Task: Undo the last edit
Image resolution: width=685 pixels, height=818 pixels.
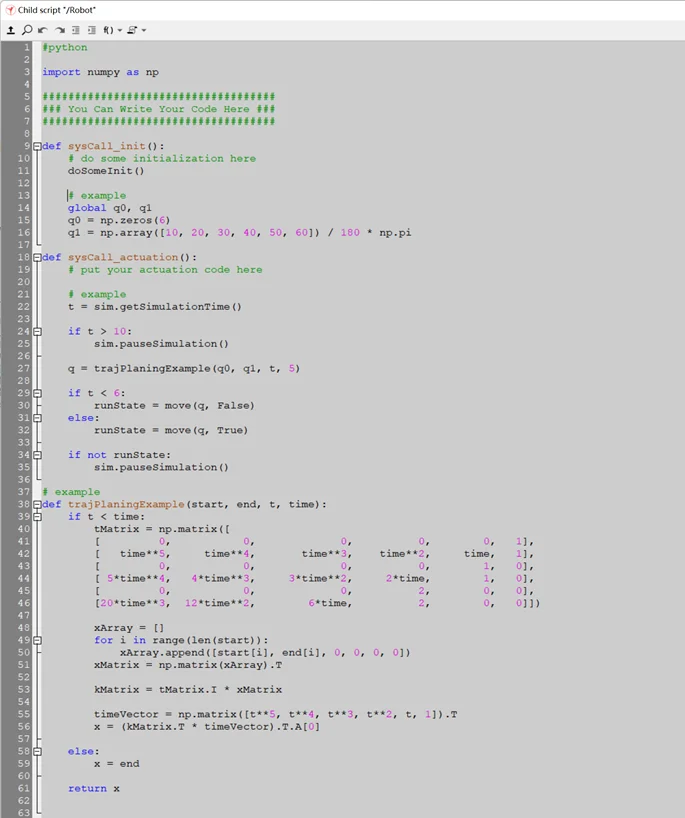Action: [43, 30]
